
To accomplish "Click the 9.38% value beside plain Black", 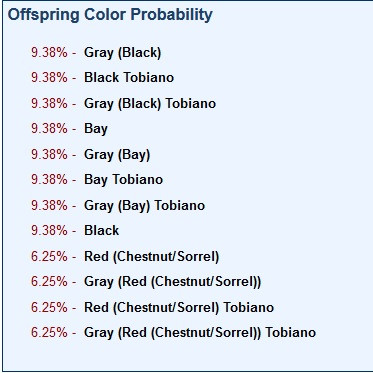I will [49, 231].
